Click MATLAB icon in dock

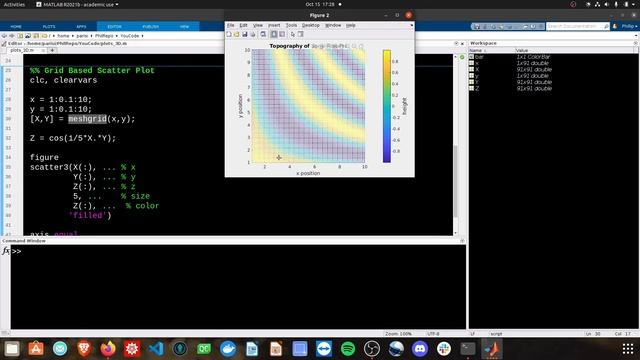[x=492, y=349]
